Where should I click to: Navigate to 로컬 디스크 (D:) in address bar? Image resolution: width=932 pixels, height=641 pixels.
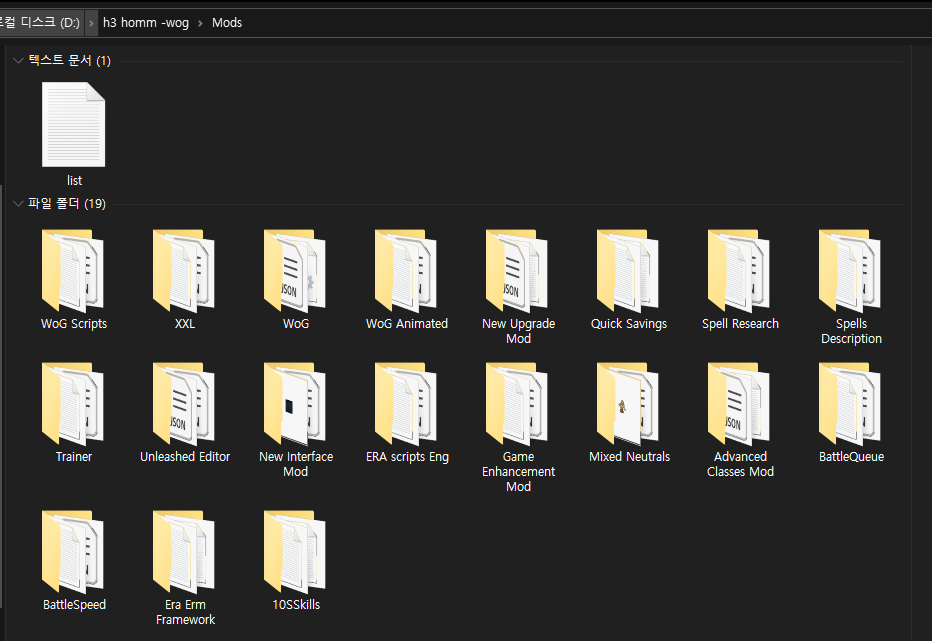pos(40,23)
